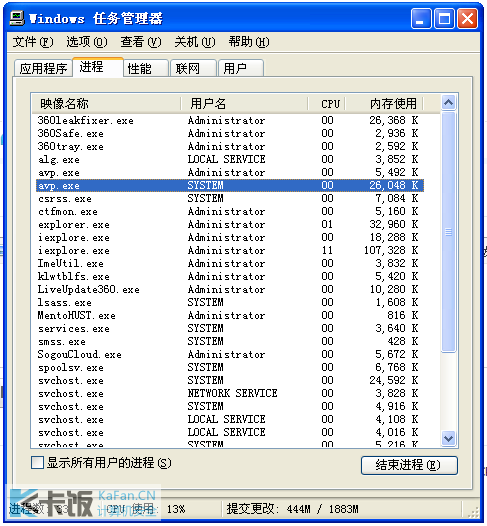Click the scrollbar down arrow
Viewport: 487px width, 526px height.
pyautogui.click(x=448, y=438)
